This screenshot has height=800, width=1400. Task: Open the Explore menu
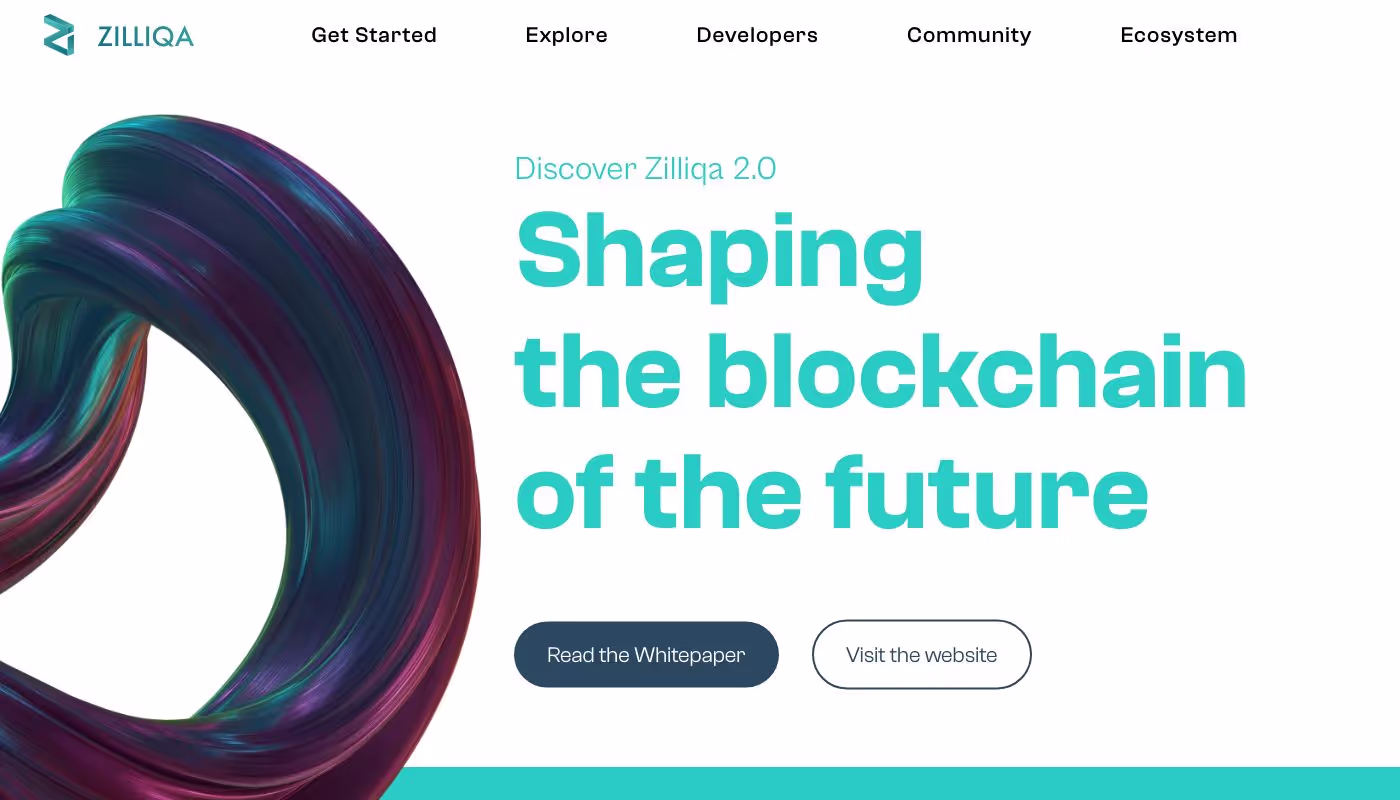click(x=566, y=35)
